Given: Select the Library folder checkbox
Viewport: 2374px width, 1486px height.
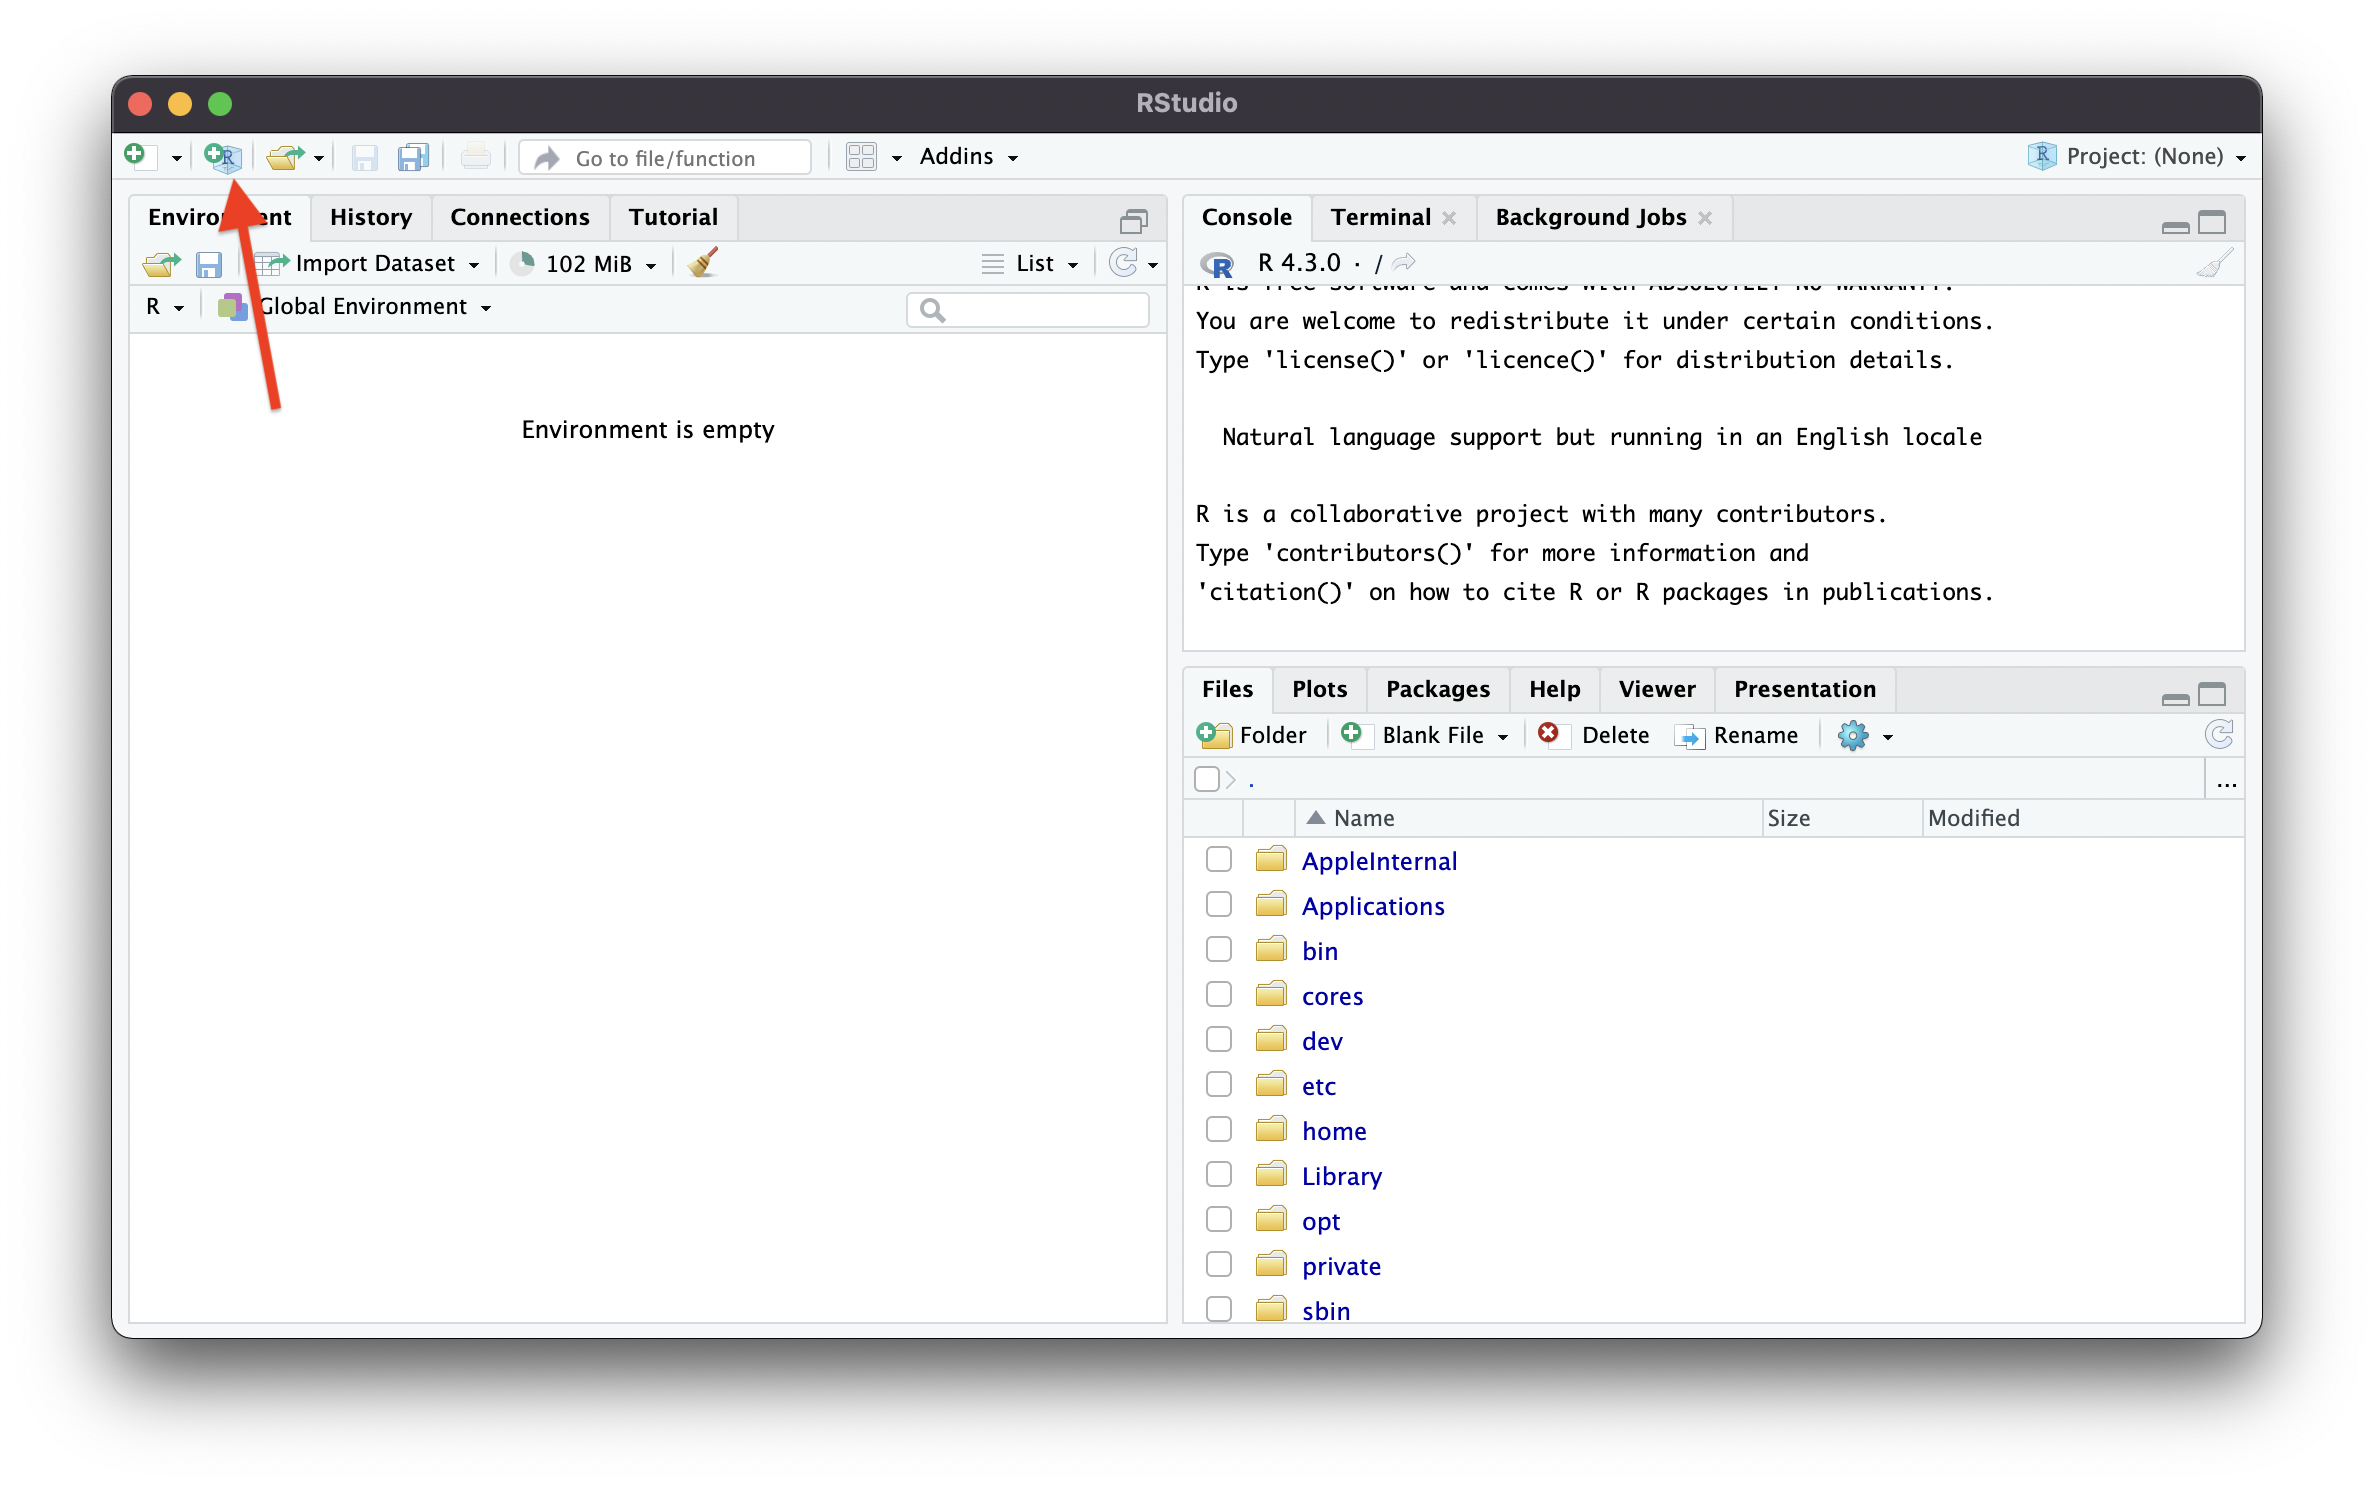Looking at the screenshot, I should (x=1218, y=1175).
